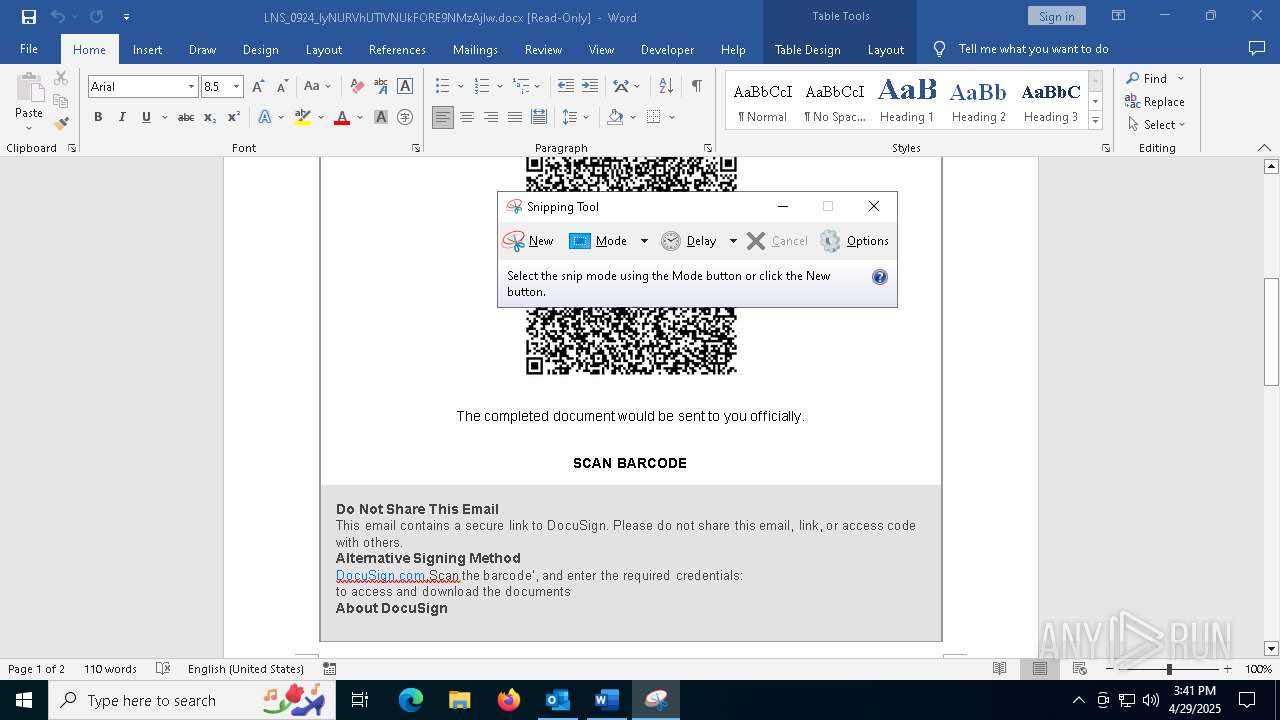Open Outlook from the taskbar
Screen dimensions: 1280x720
coord(558,700)
